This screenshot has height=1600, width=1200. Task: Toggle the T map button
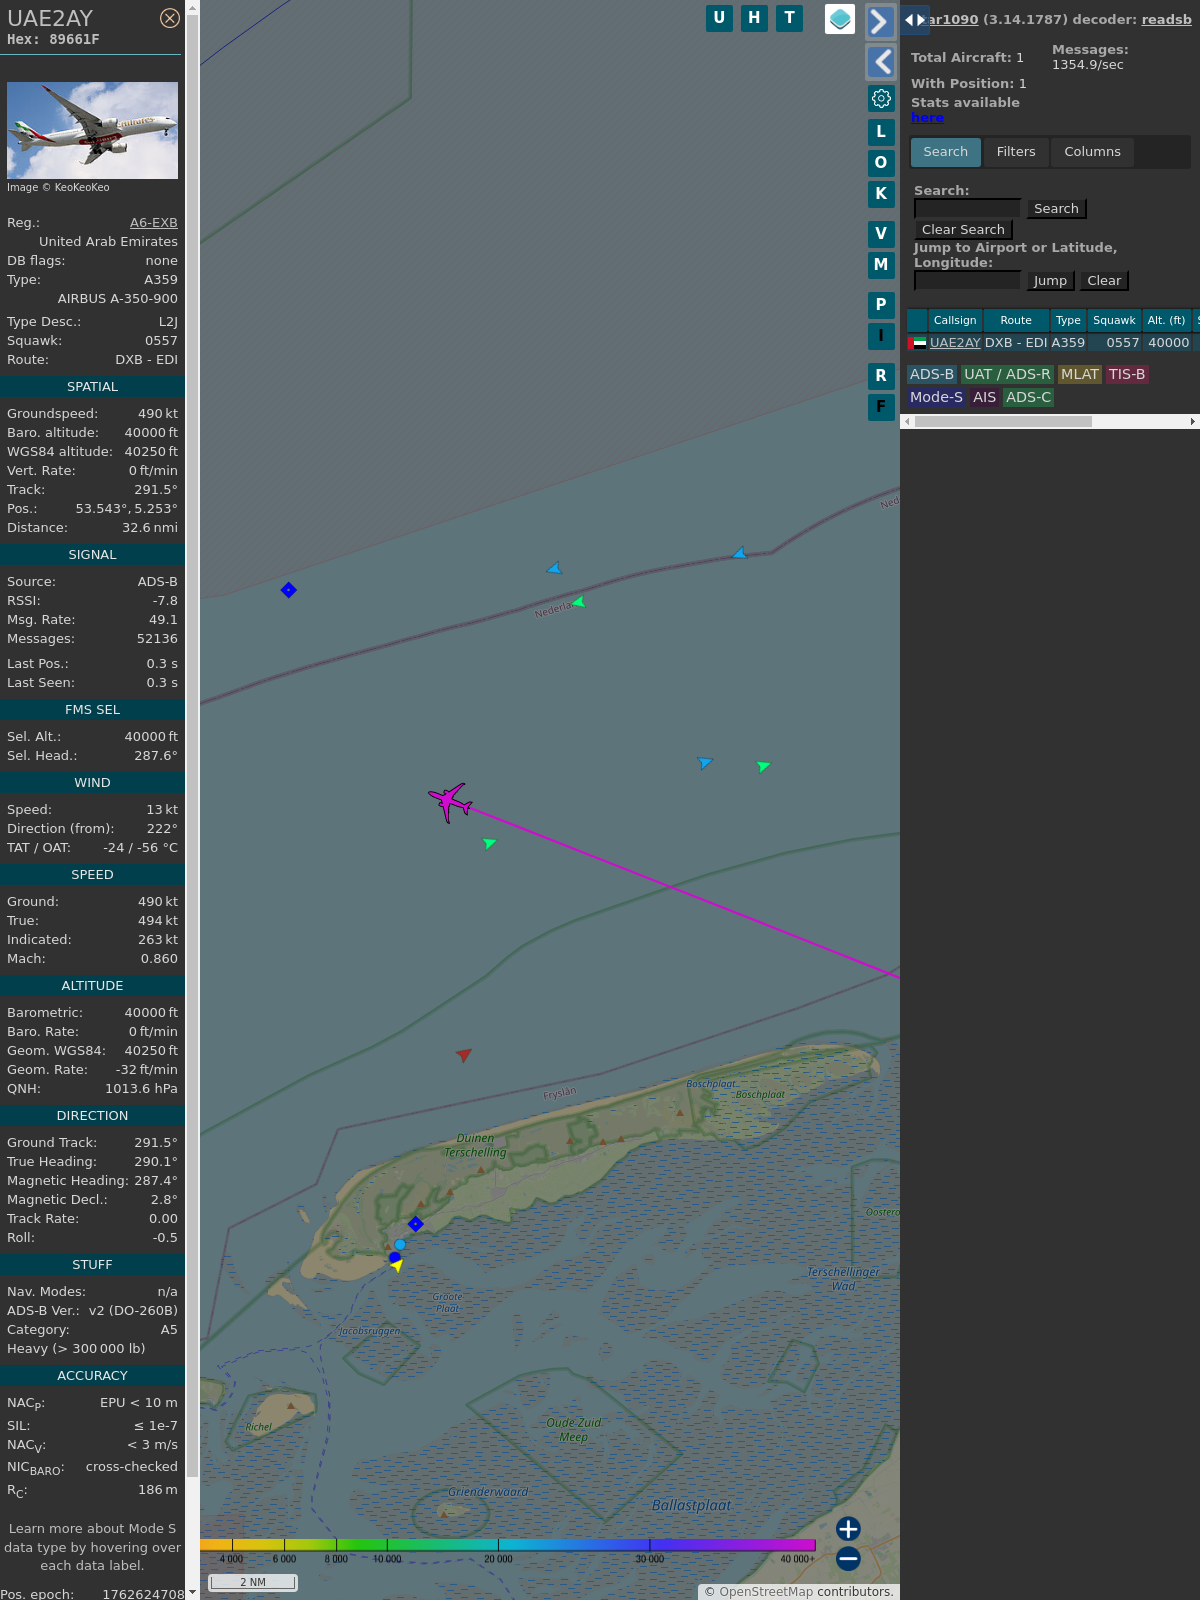click(790, 18)
